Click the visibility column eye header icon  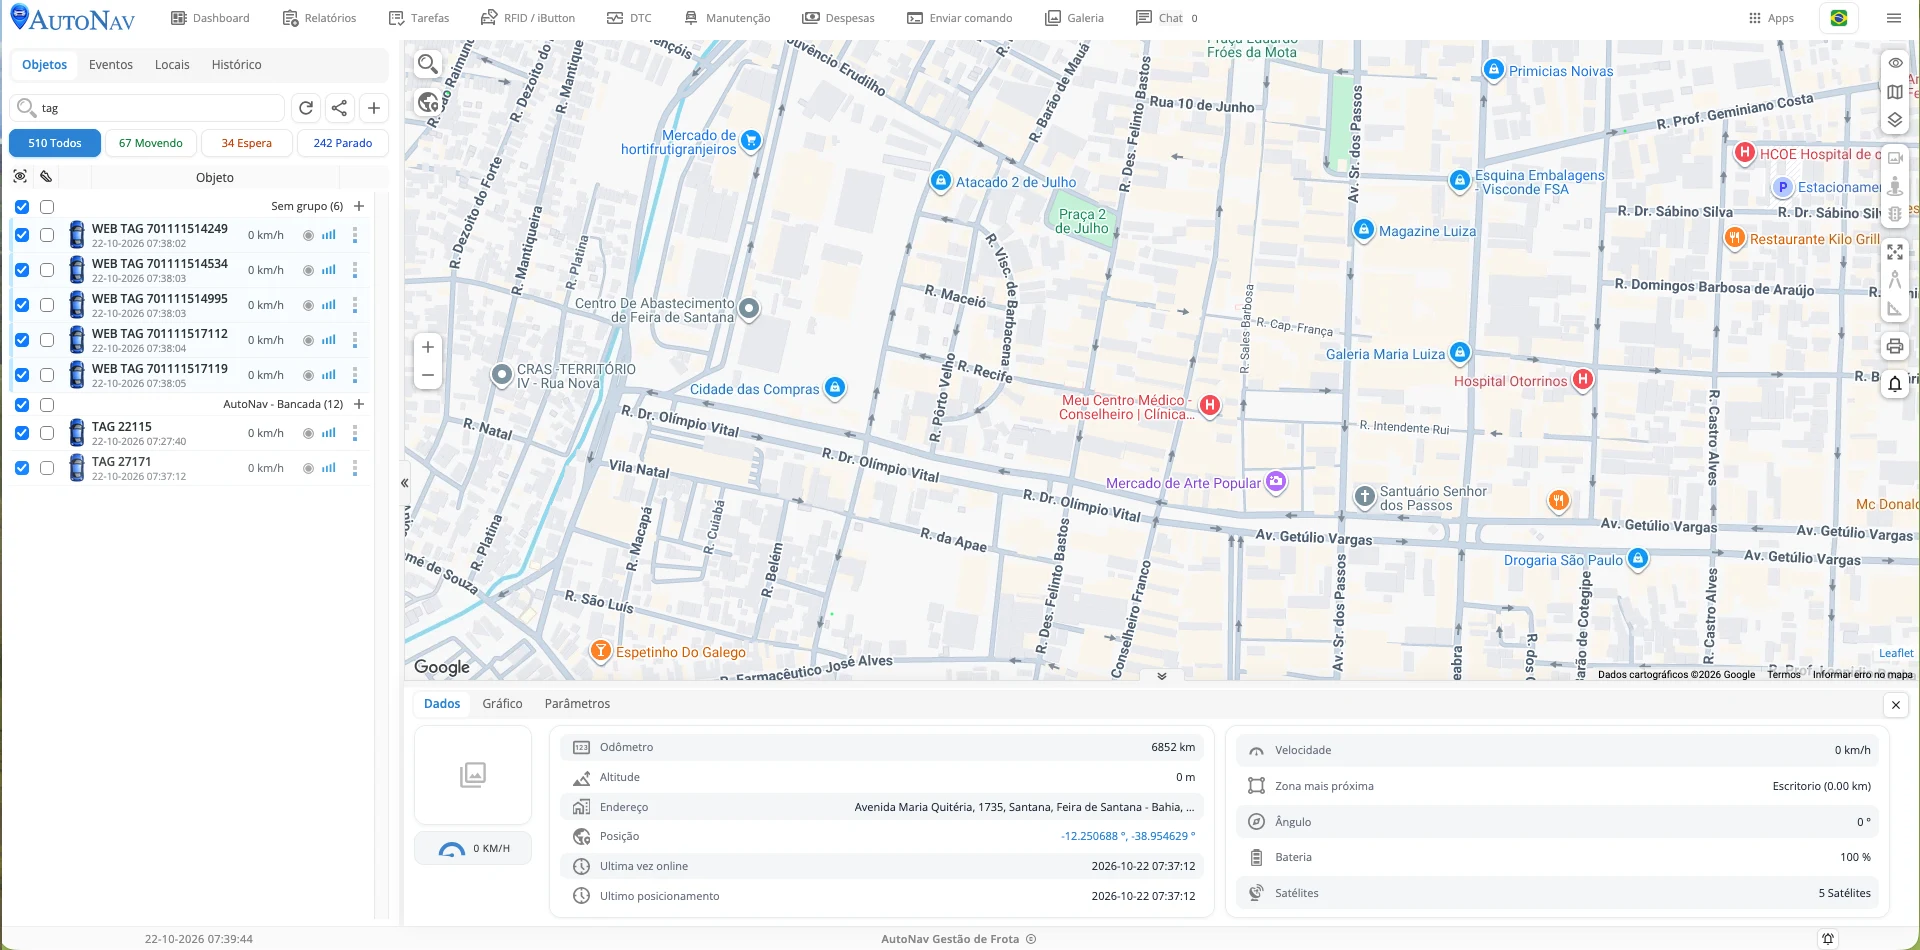pos(20,177)
